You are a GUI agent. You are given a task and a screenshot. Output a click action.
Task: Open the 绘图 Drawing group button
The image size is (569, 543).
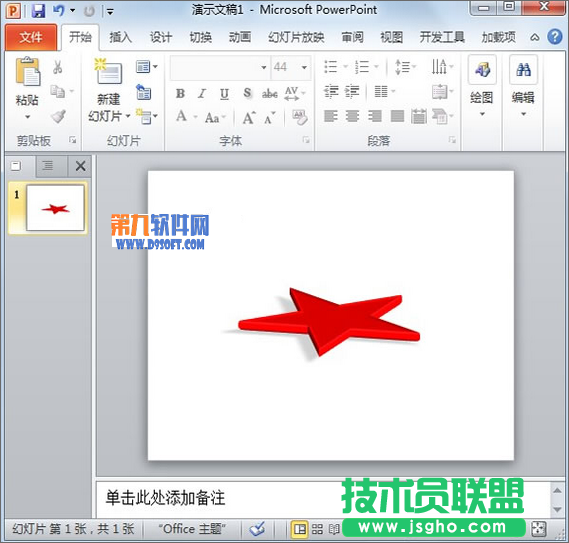[482, 86]
